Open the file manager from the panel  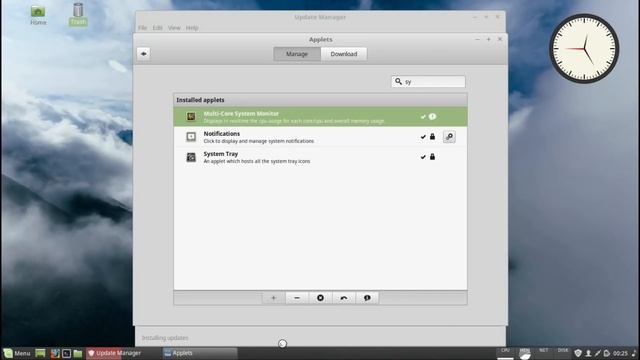coord(78,353)
